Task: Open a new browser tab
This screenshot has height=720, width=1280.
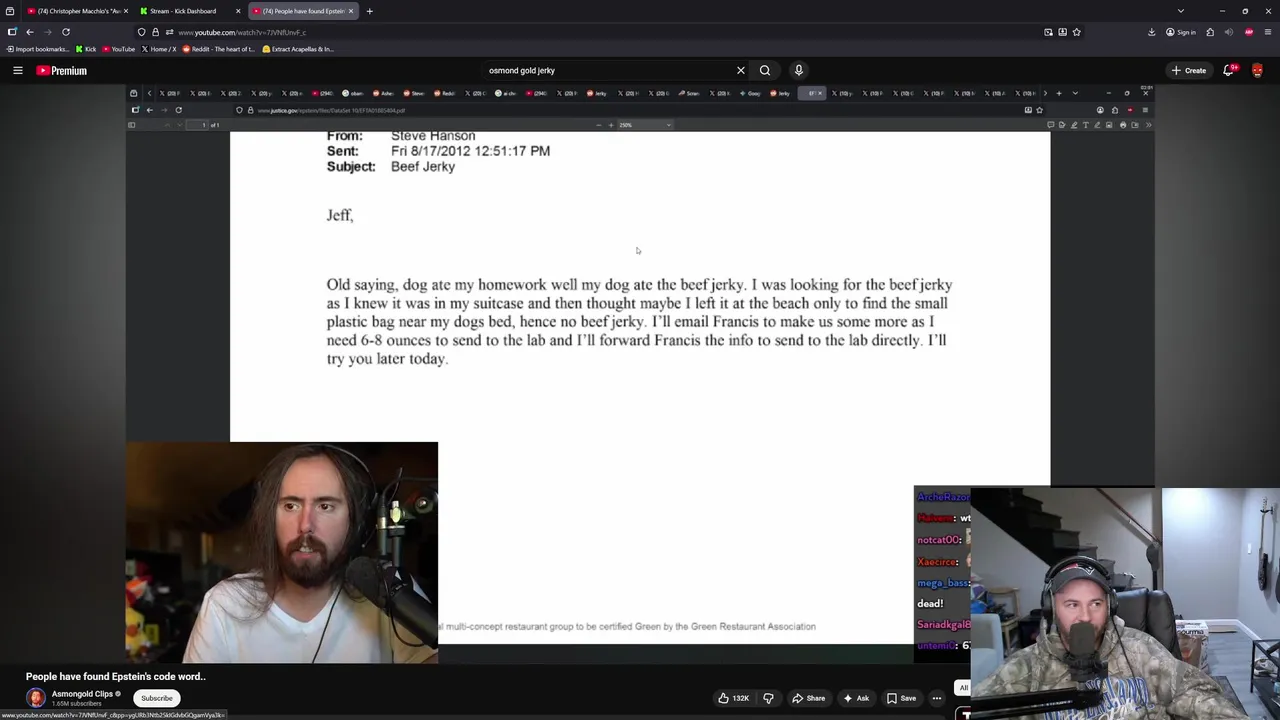Action: pos(369,11)
